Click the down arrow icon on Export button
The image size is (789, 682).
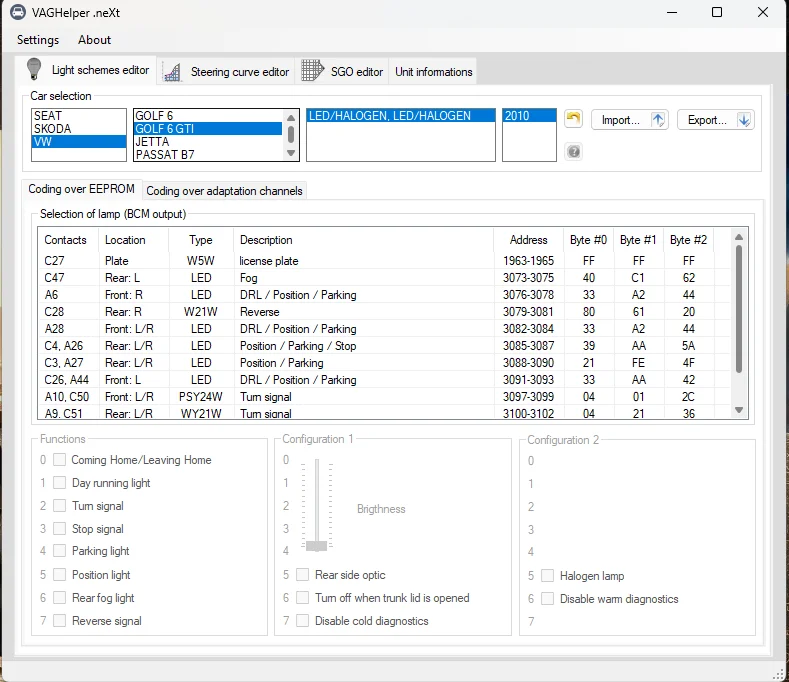[x=744, y=120]
